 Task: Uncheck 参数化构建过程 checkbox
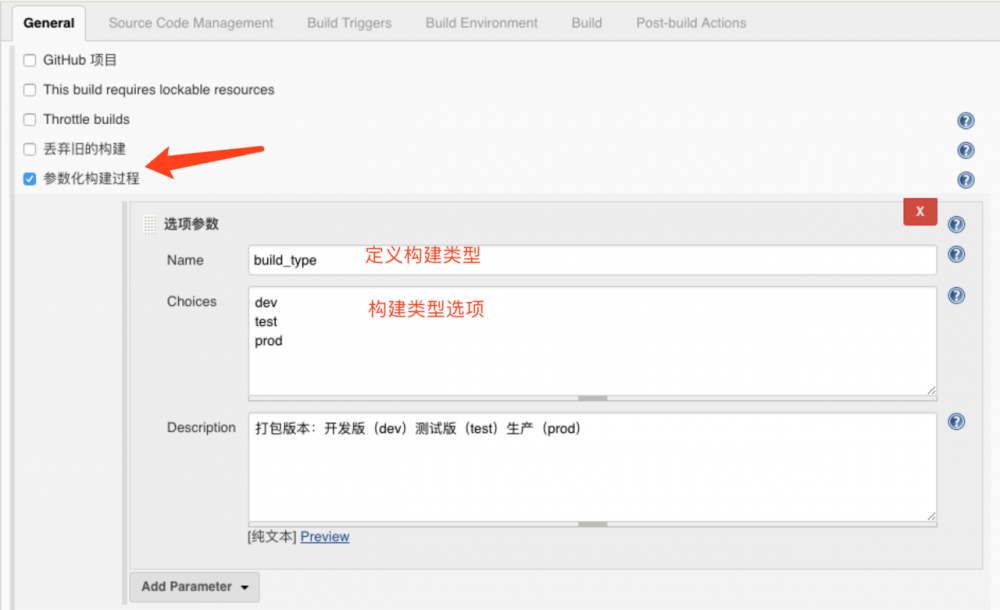(x=29, y=179)
